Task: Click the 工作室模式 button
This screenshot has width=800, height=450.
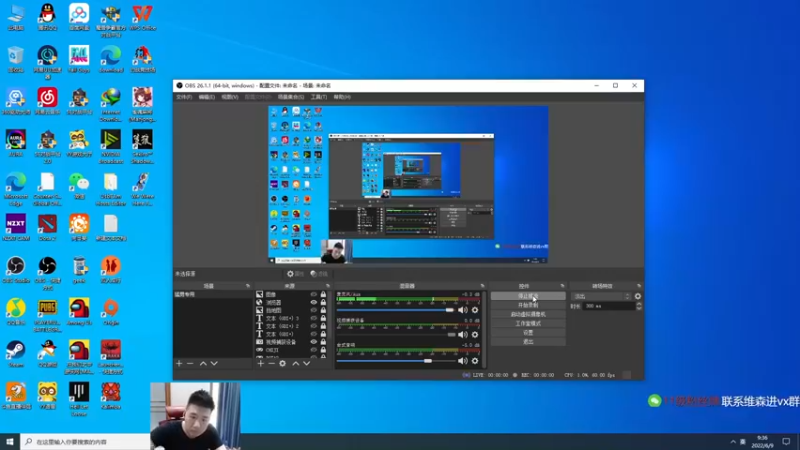Action: (528, 323)
